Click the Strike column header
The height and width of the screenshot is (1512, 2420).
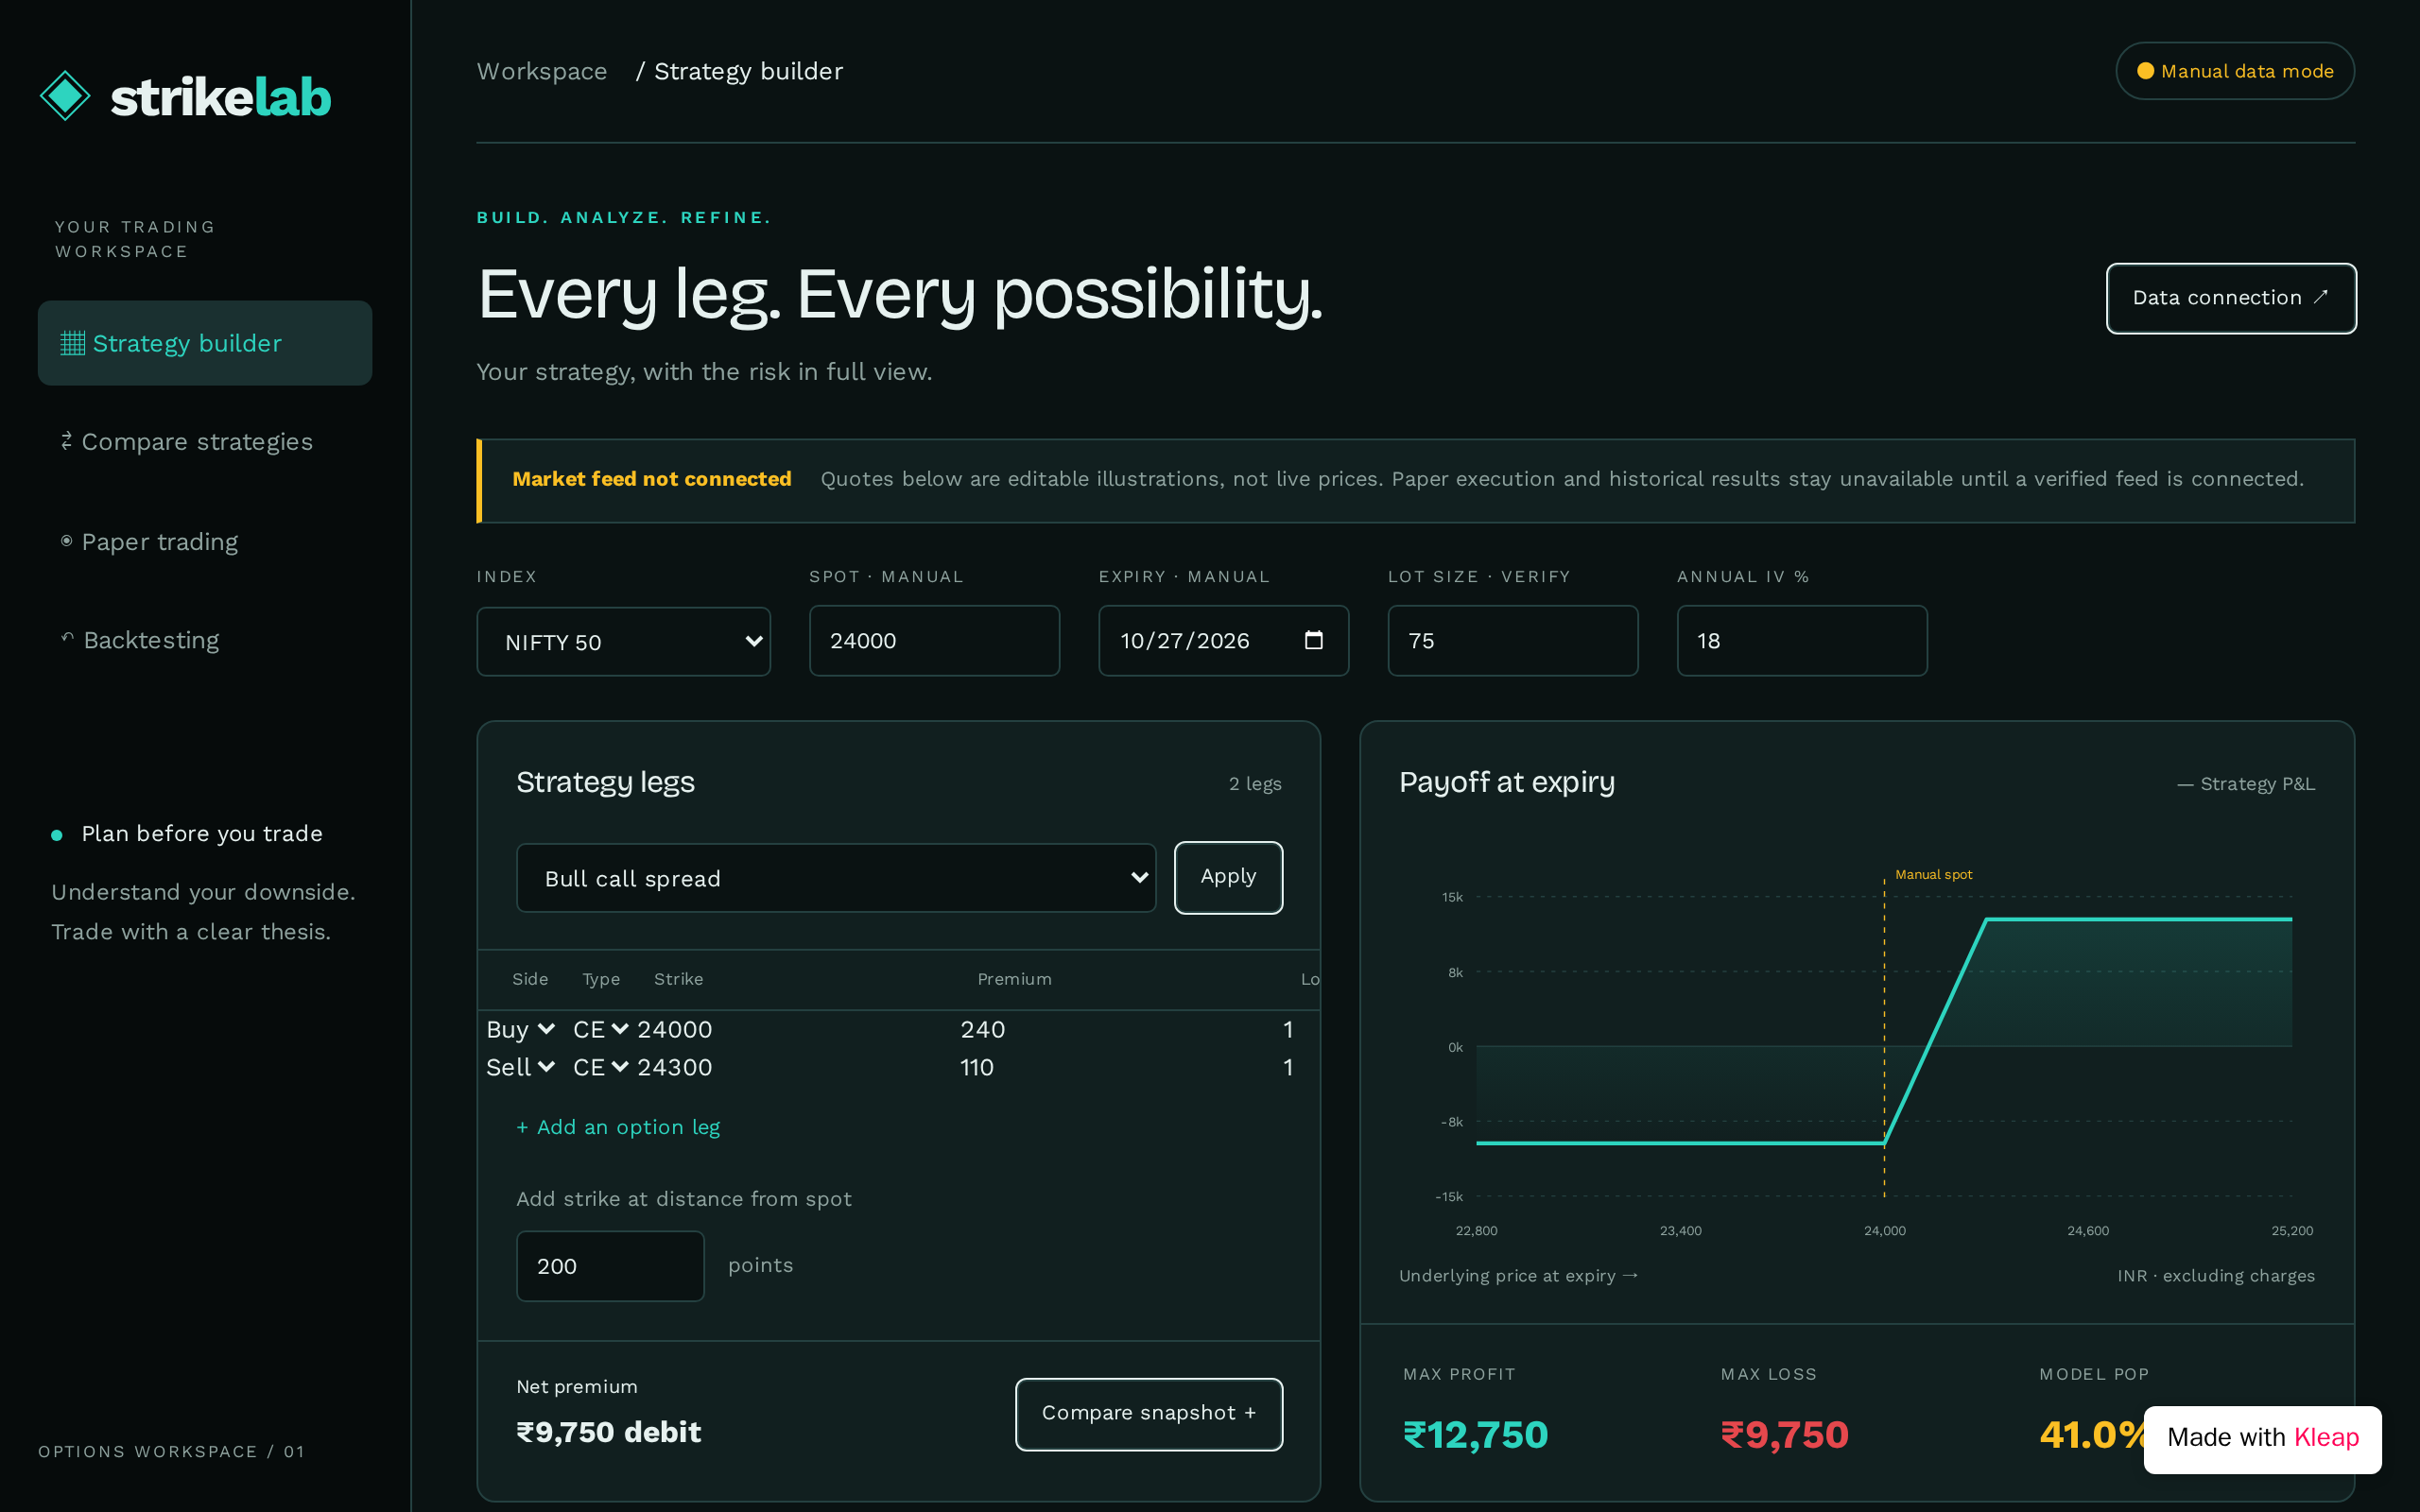coord(678,979)
